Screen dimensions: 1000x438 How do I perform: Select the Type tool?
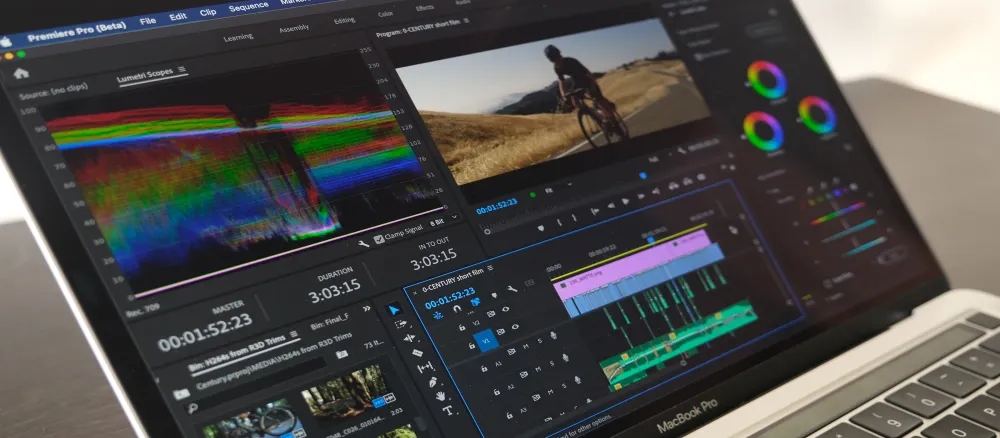(447, 410)
